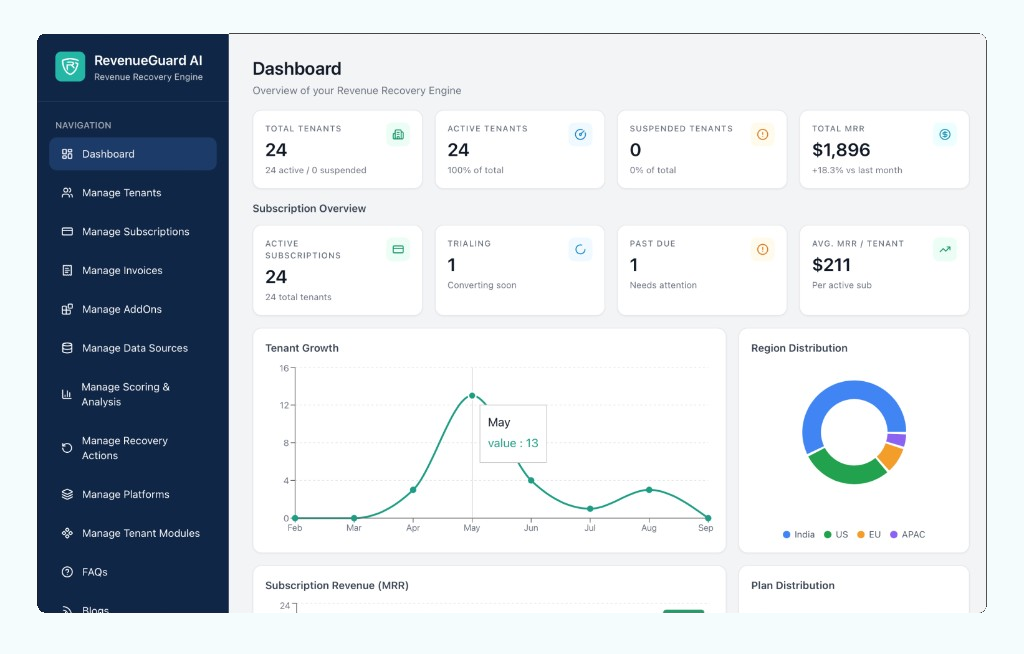Image resolution: width=1024 pixels, height=654 pixels.
Task: Click the "Needs attention" text on Past Due
Action: pos(664,285)
